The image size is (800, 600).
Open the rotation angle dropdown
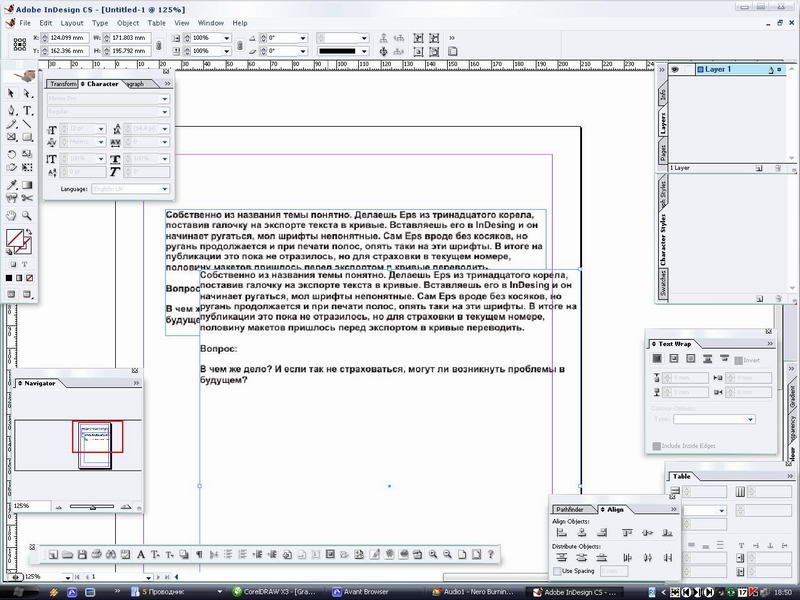303,38
